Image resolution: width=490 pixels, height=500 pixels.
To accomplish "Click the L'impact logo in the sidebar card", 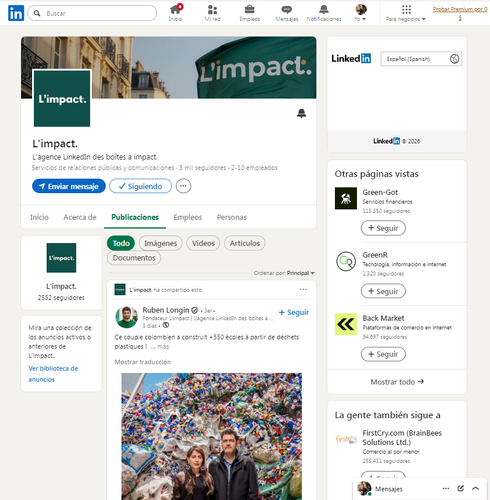I will pyautogui.click(x=61, y=258).
